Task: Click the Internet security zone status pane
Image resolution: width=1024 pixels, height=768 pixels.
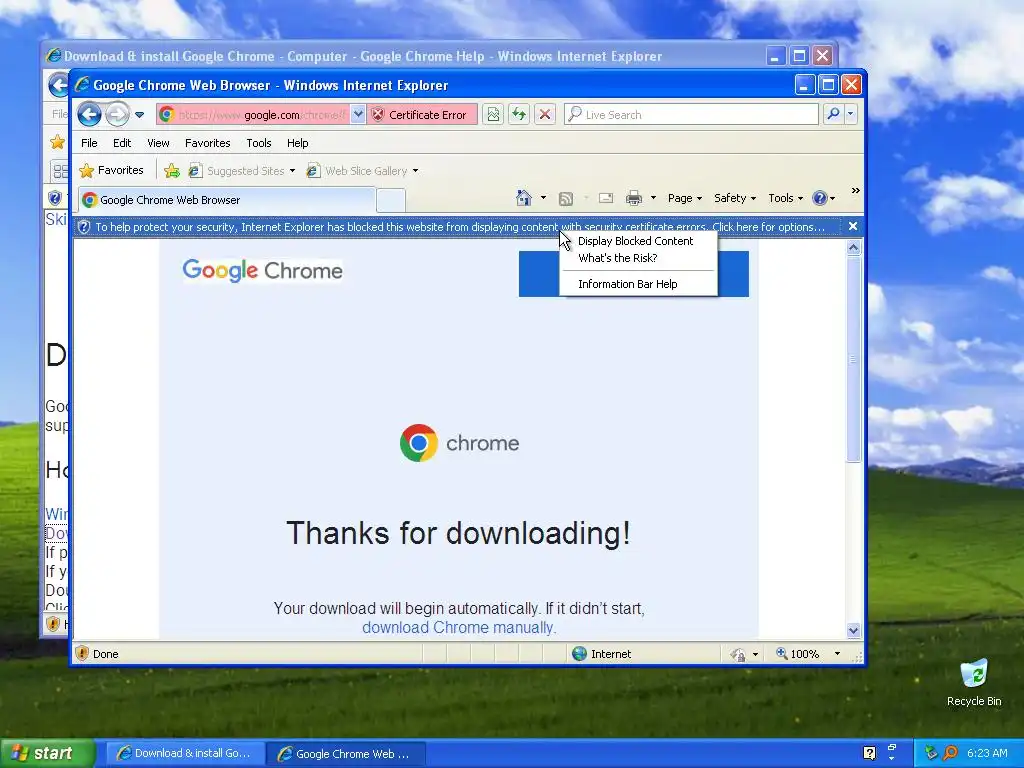Action: 601,654
